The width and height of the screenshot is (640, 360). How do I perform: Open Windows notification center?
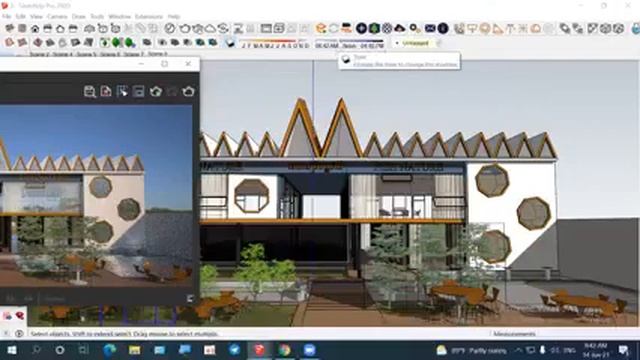tap(623, 350)
